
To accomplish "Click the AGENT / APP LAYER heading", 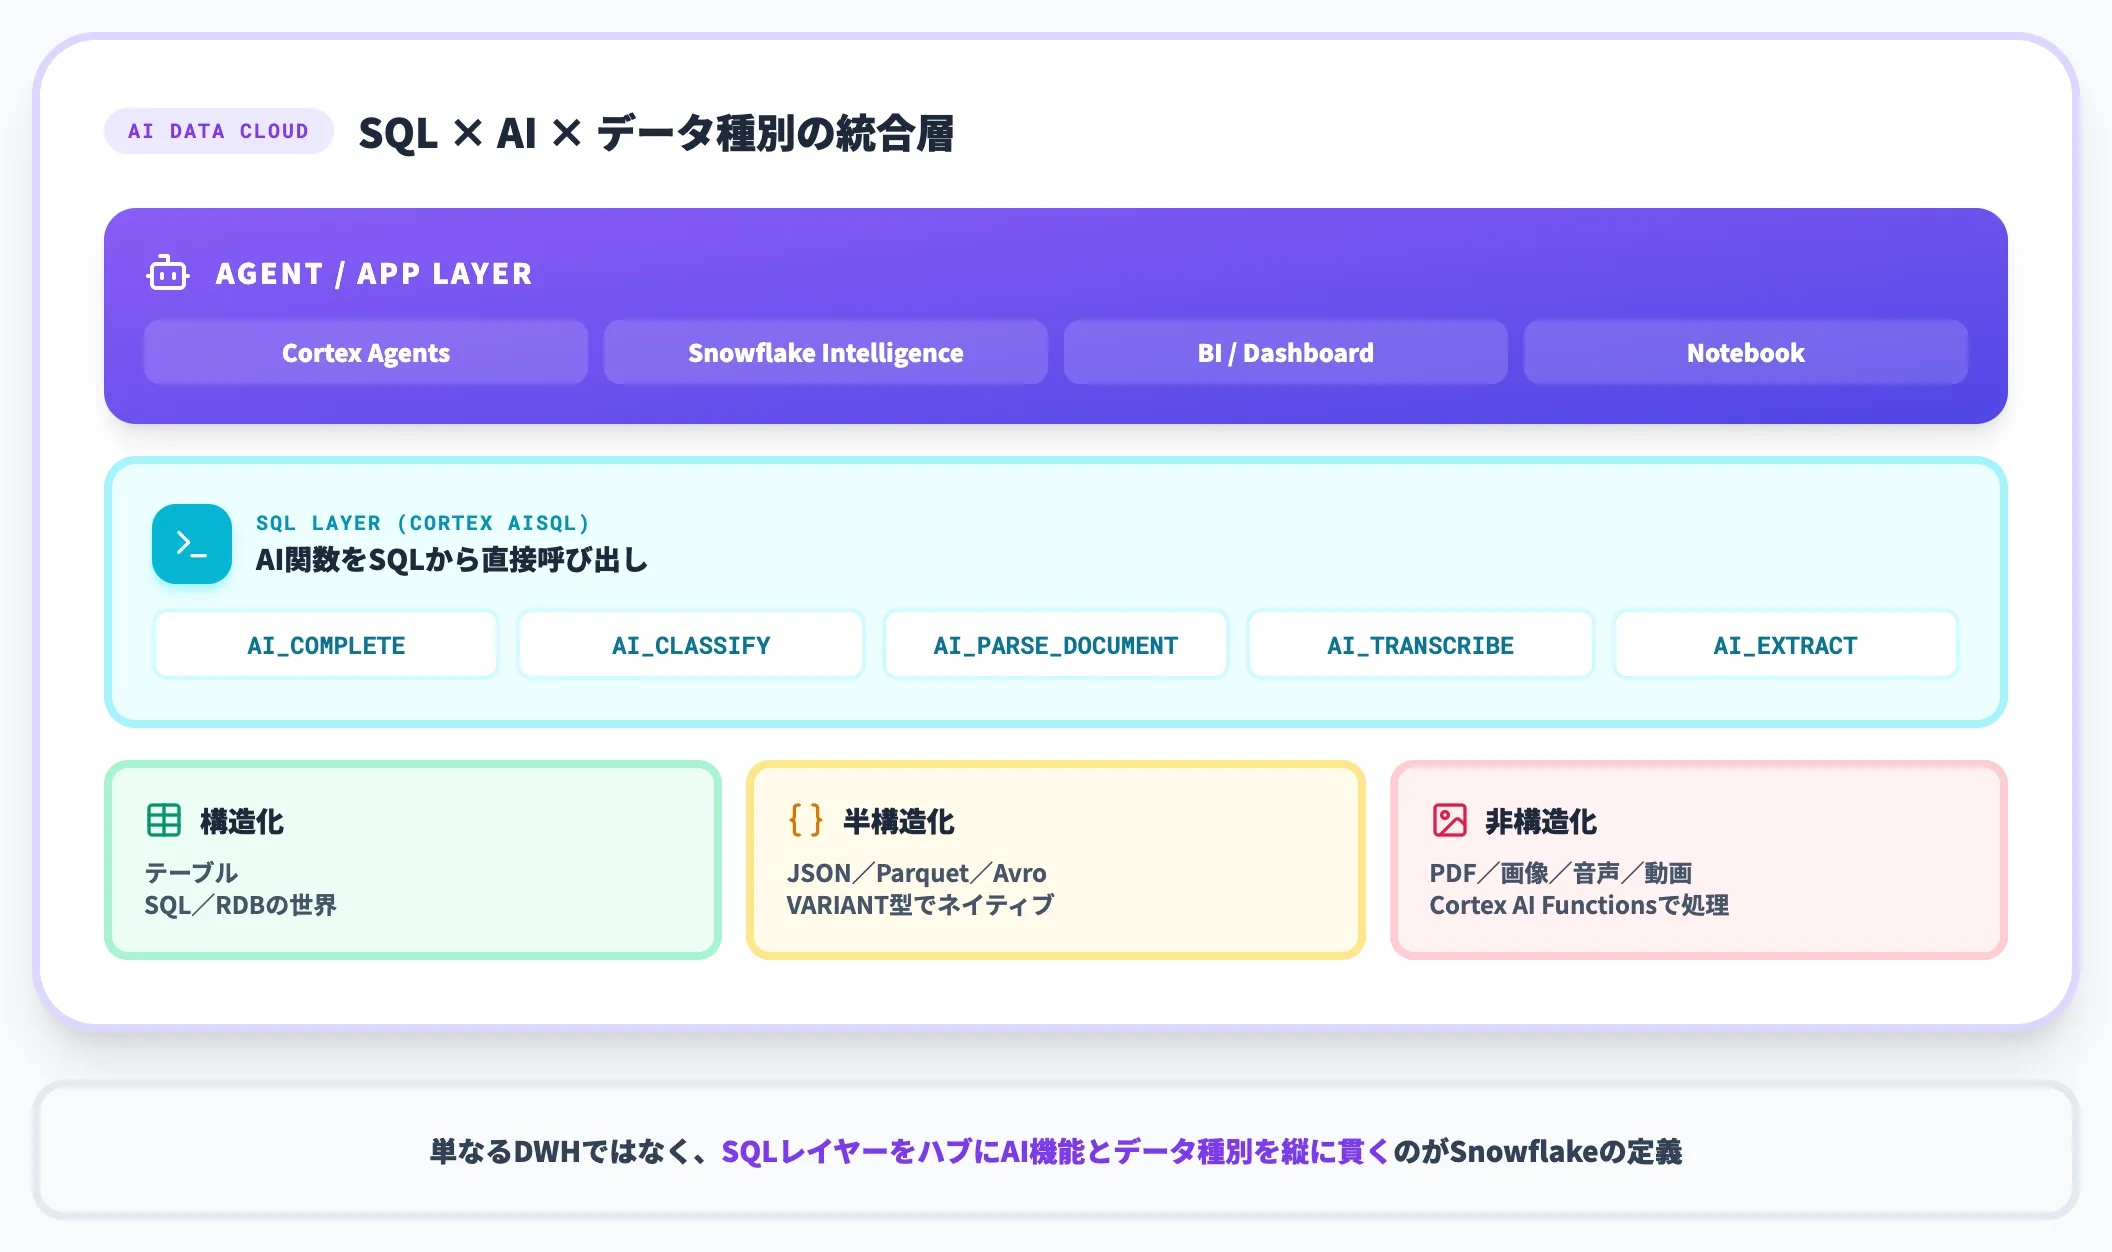I will [374, 273].
